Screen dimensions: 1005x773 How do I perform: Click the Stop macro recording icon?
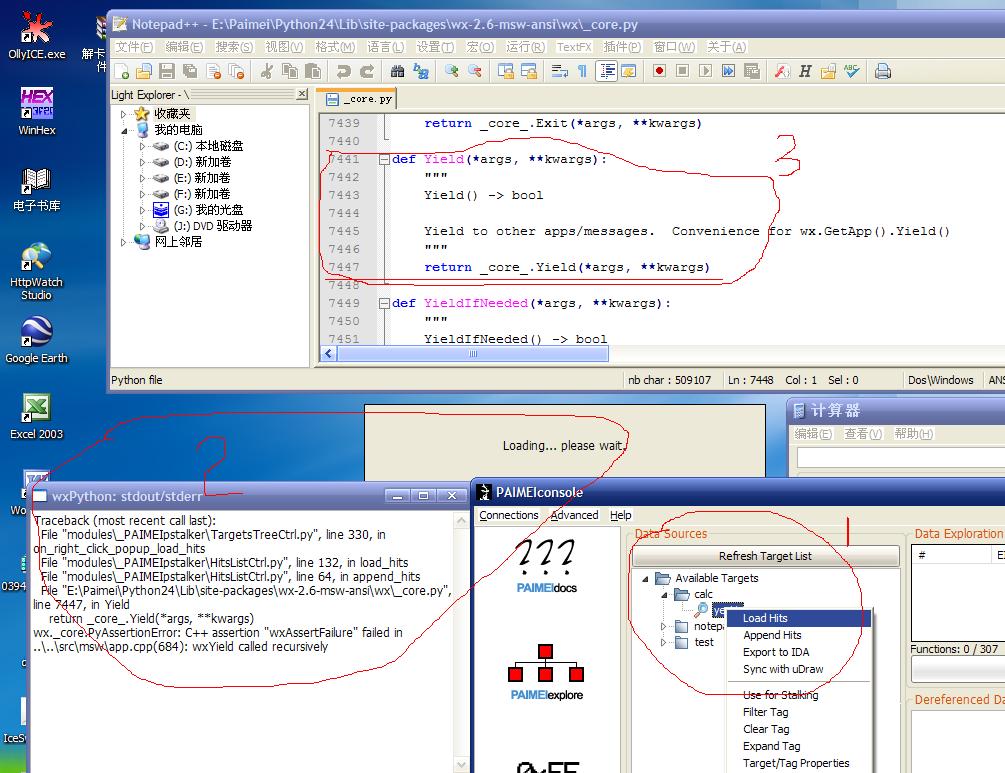click(x=682, y=71)
